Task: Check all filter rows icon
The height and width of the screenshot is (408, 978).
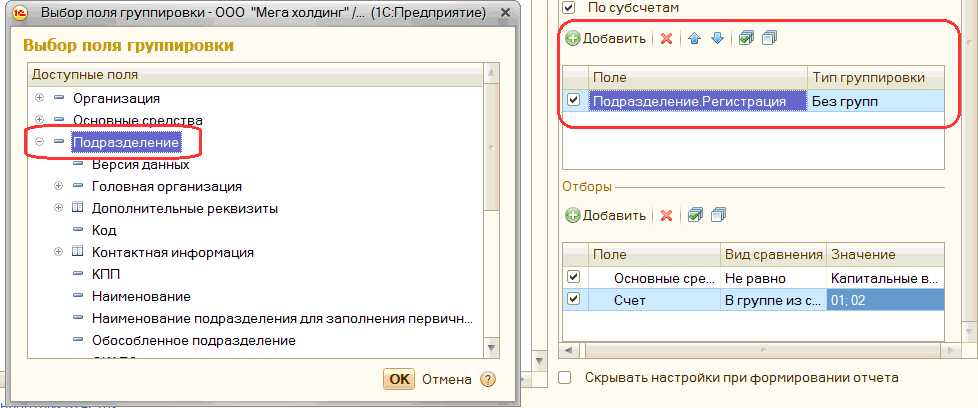Action: 694,216
